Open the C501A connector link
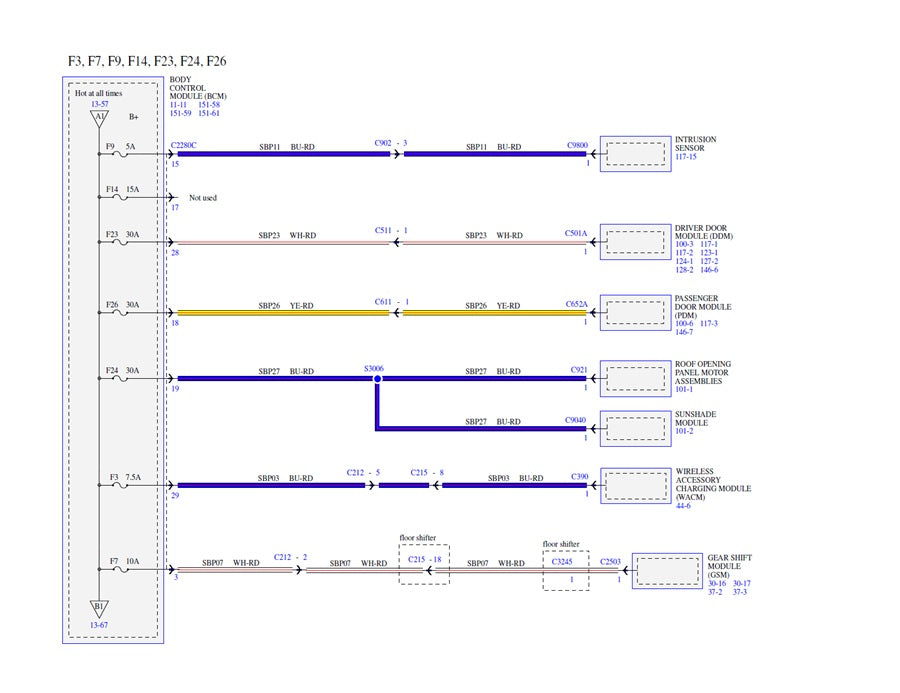The width and height of the screenshot is (900, 693). [576, 232]
